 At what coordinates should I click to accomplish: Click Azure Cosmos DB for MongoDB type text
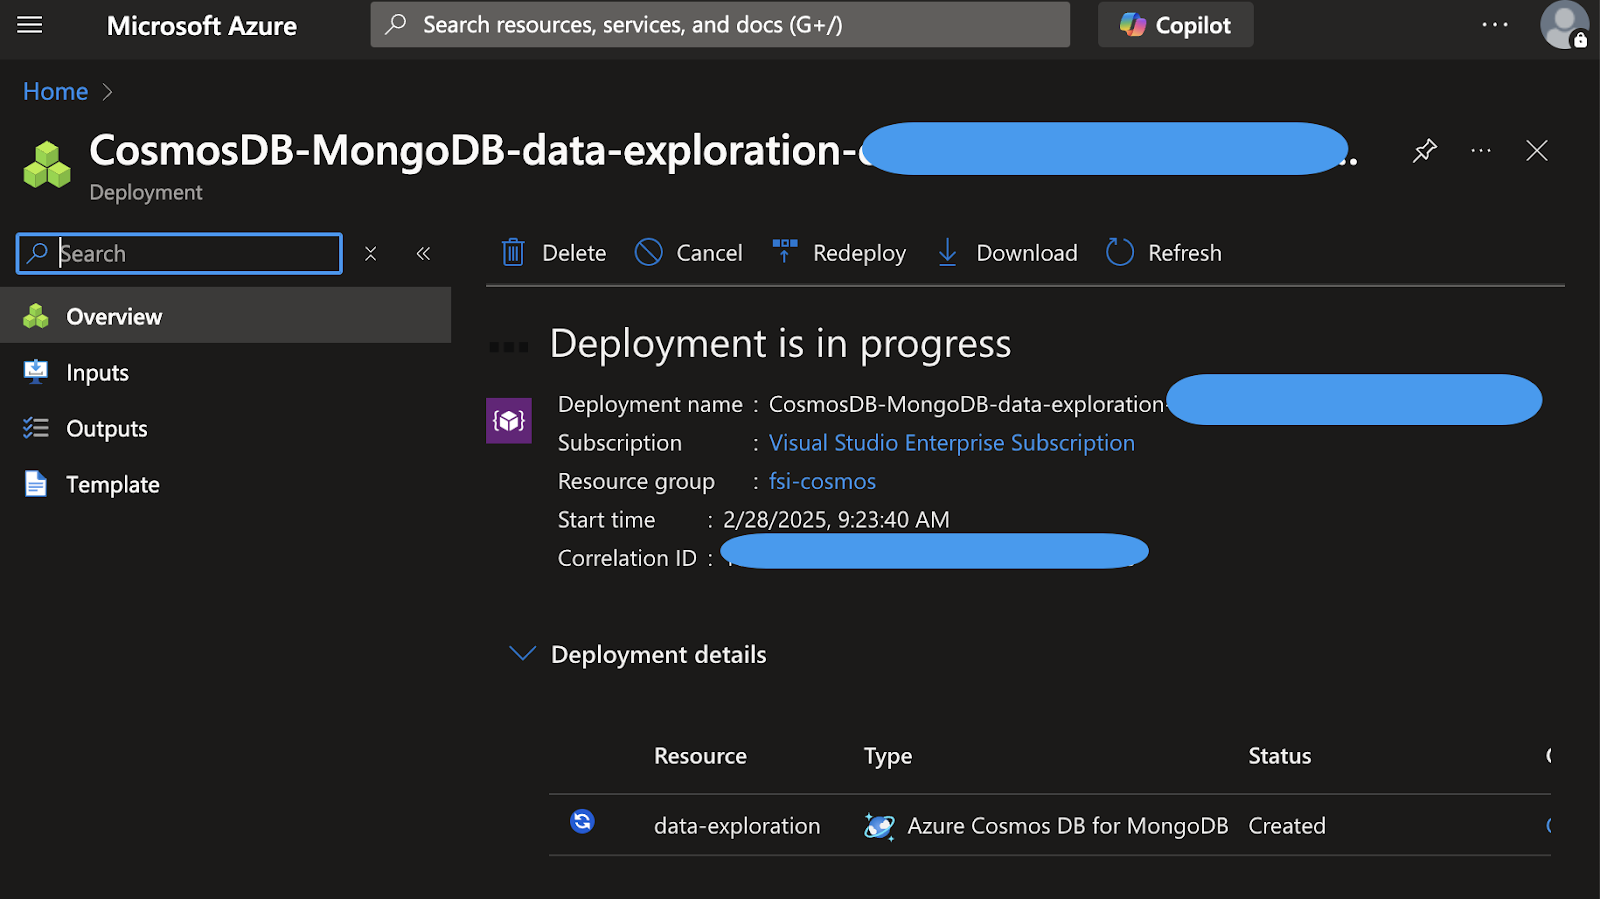click(1067, 826)
